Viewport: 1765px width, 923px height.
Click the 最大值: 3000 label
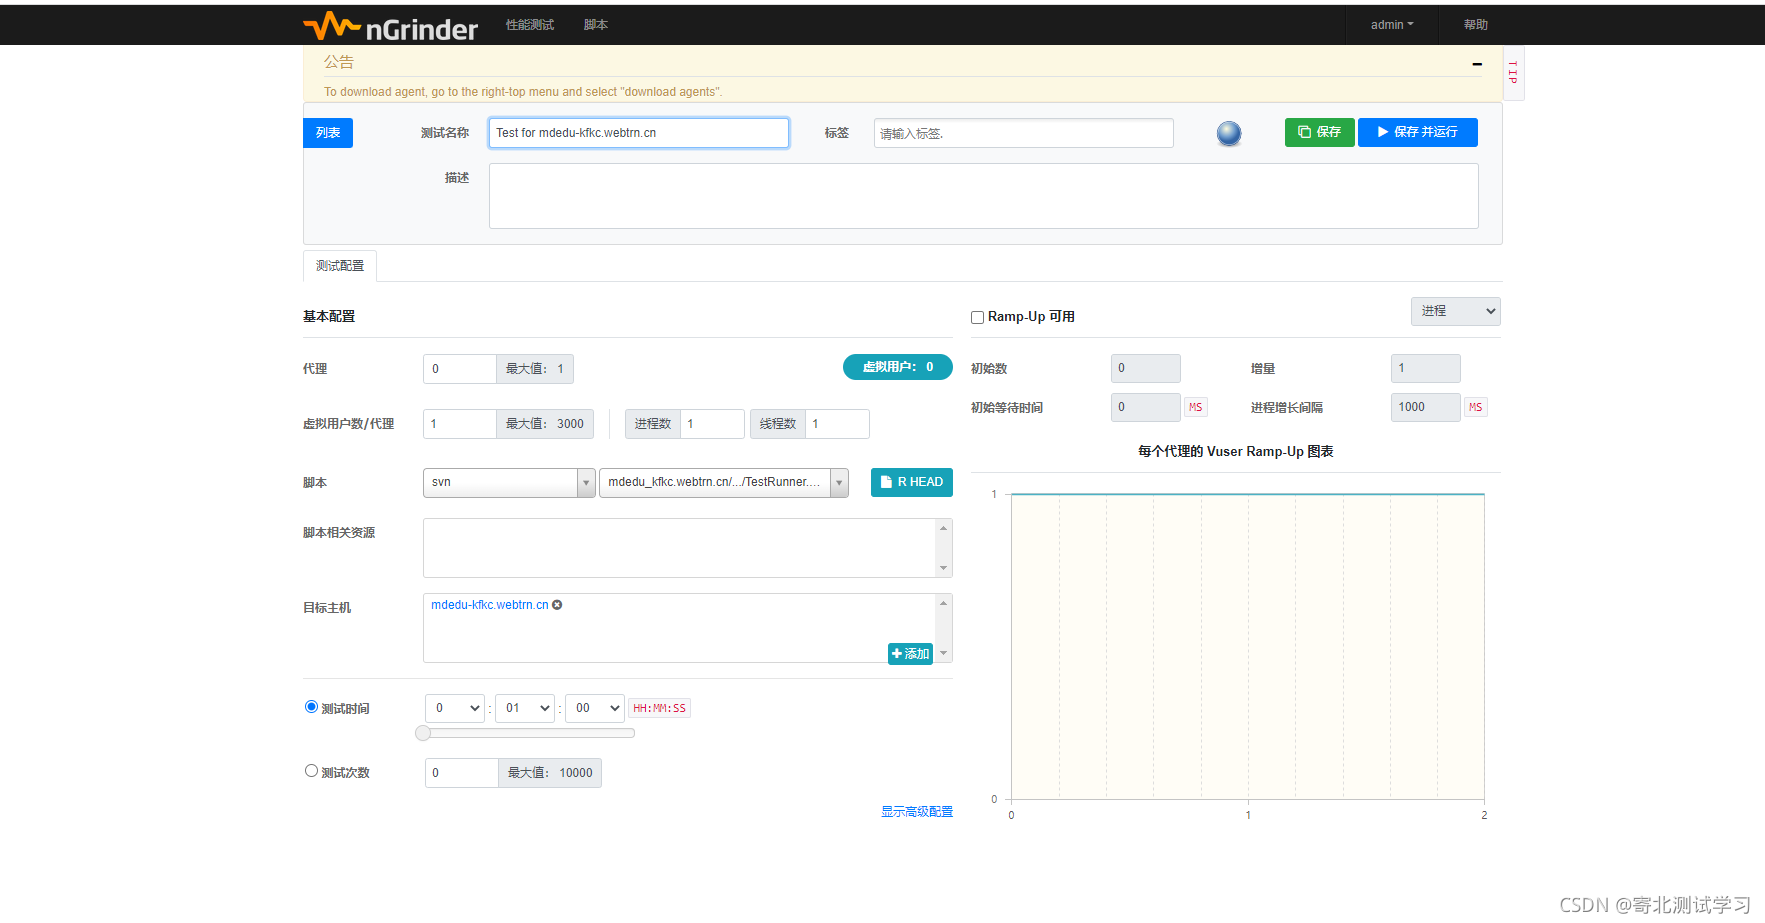[x=545, y=424]
